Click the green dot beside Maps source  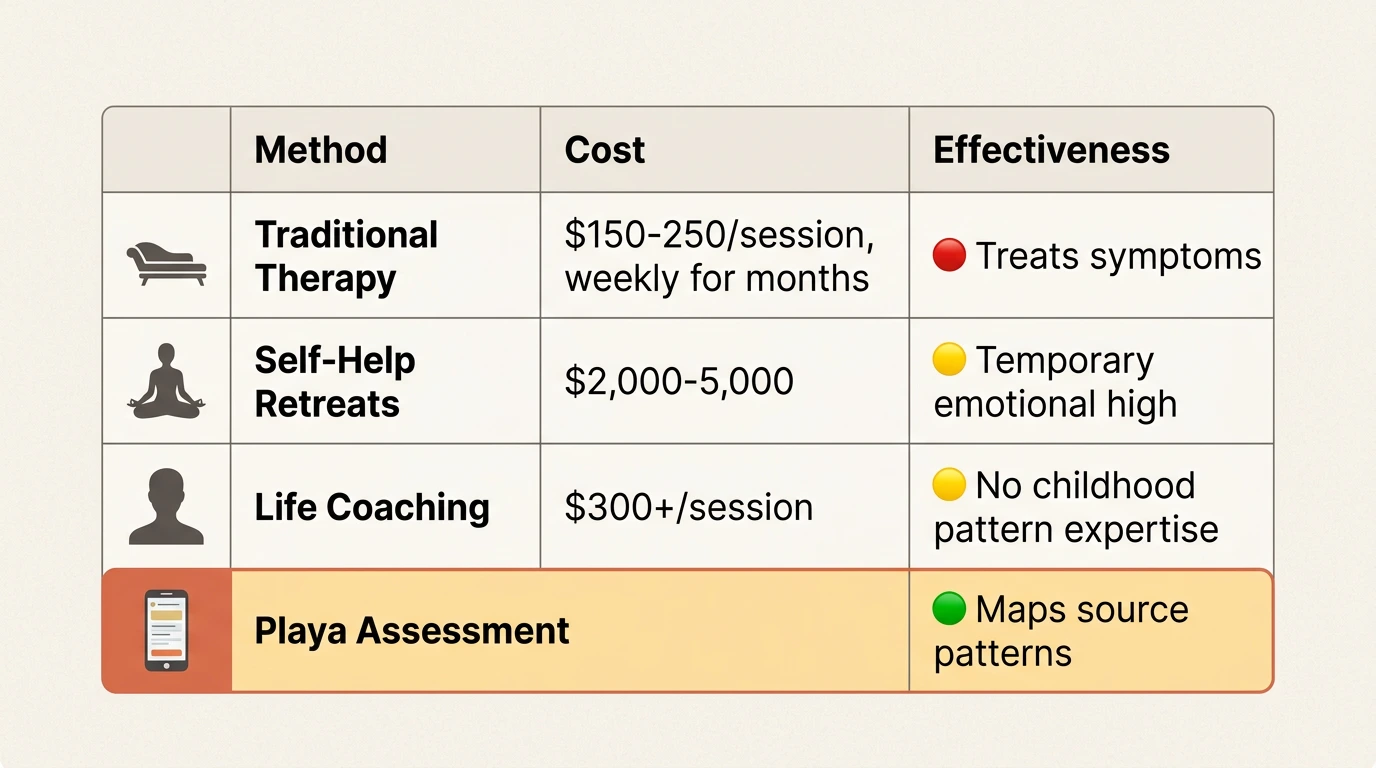pos(949,609)
